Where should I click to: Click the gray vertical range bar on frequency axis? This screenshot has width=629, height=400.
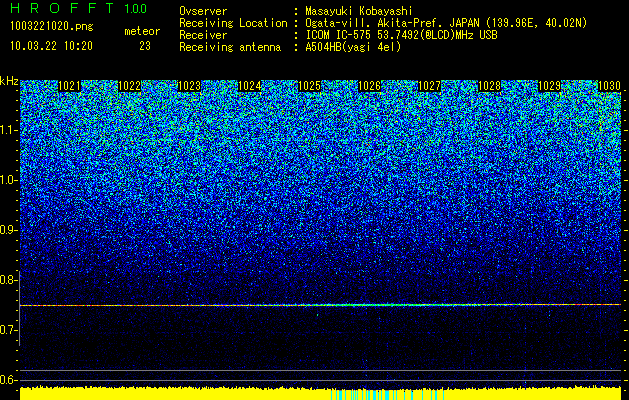[x=19, y=308]
